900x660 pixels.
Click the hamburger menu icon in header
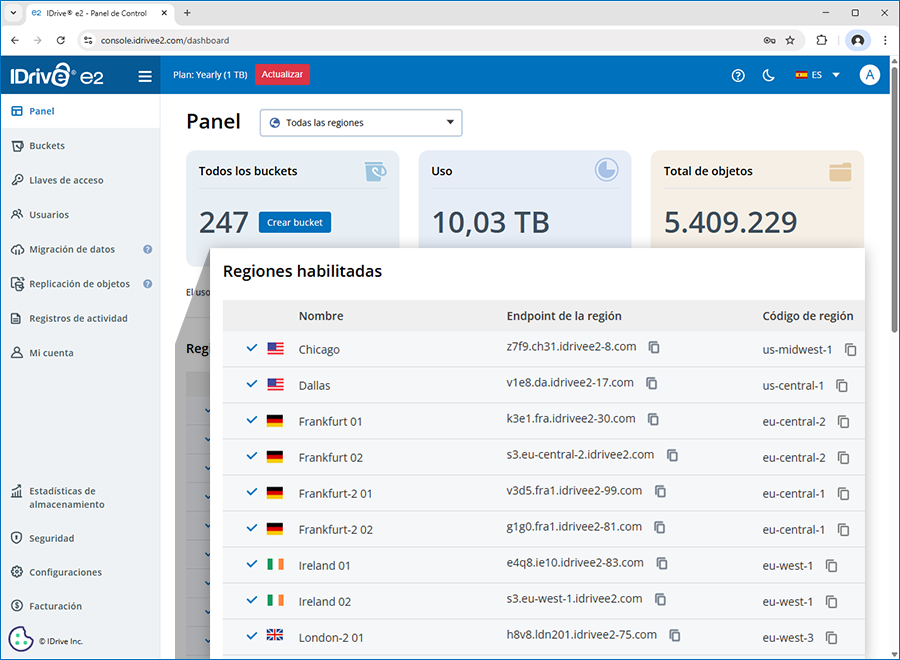(x=145, y=75)
